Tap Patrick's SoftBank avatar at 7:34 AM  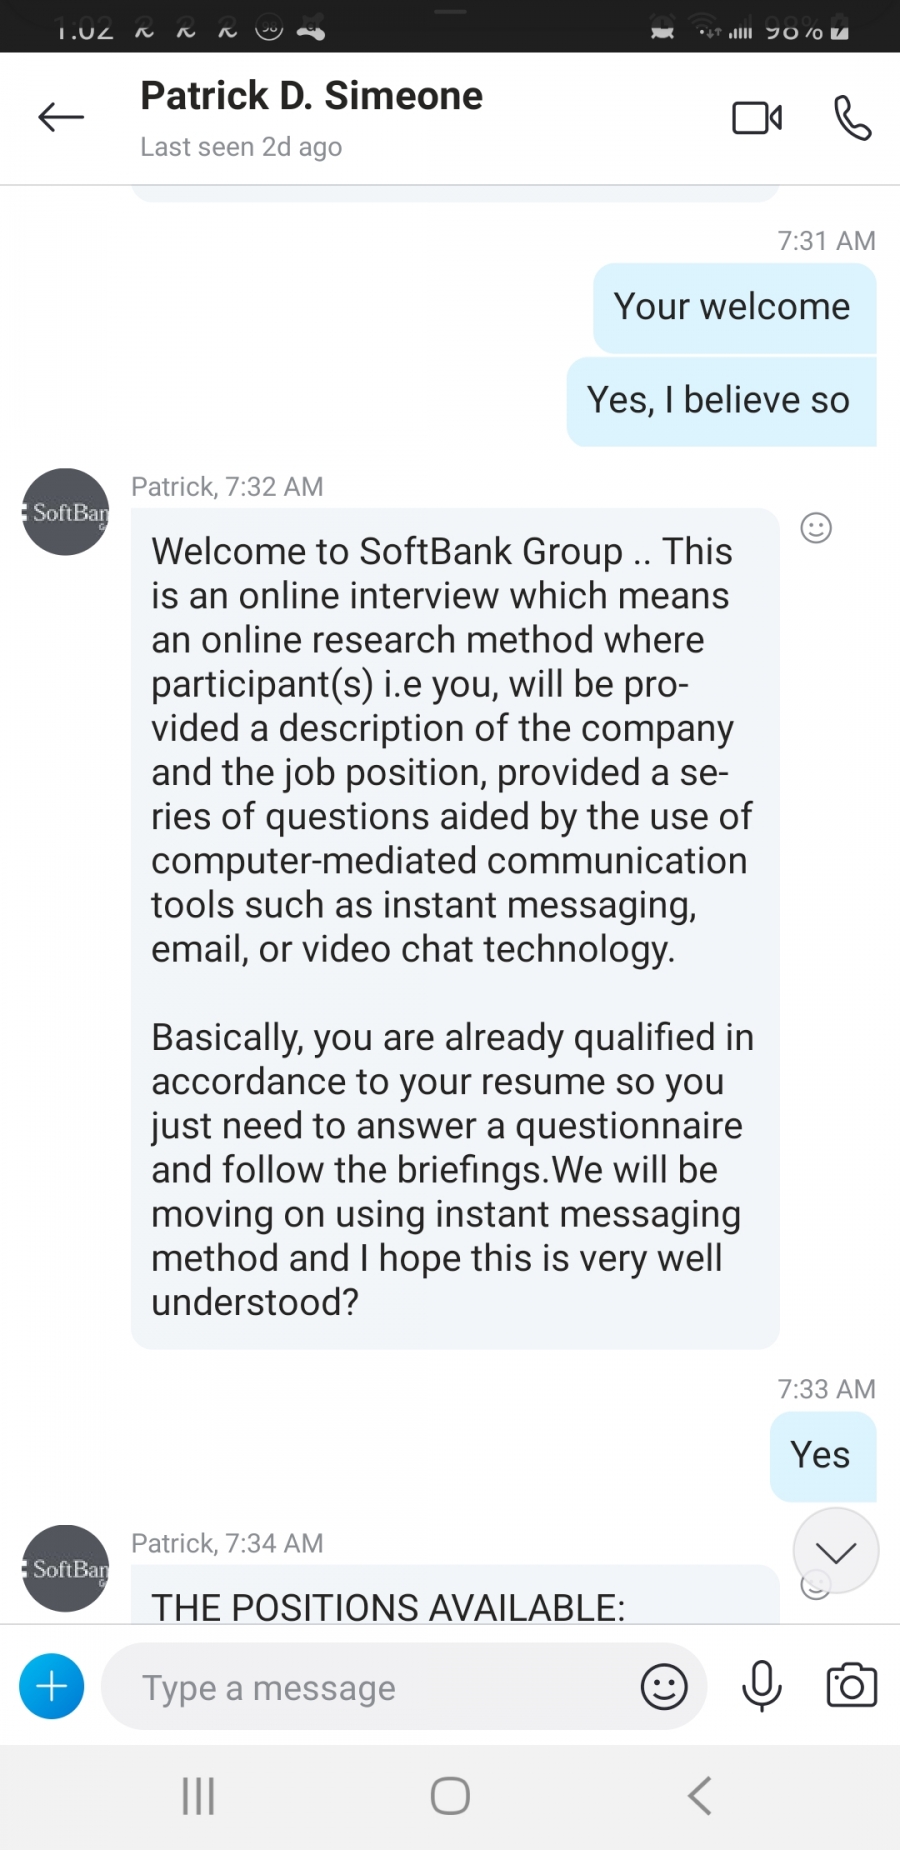pos(66,1568)
